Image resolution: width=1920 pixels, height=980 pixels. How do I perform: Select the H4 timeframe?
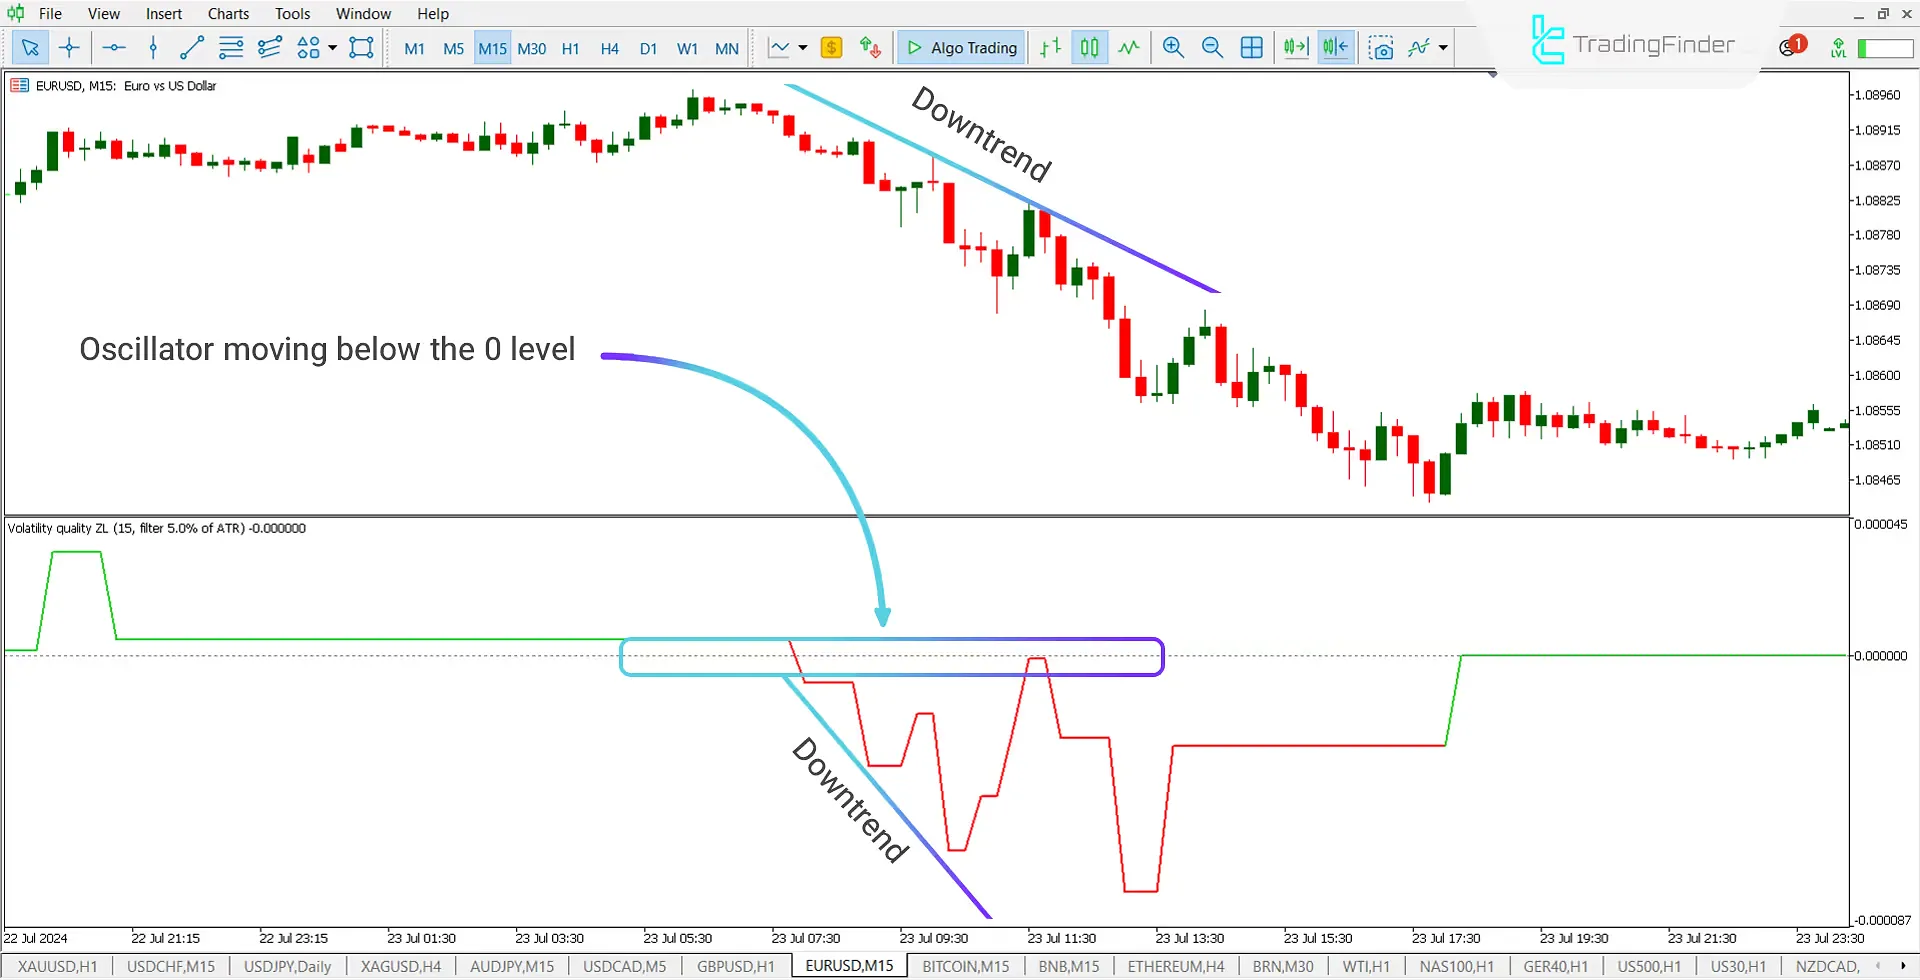tap(609, 47)
